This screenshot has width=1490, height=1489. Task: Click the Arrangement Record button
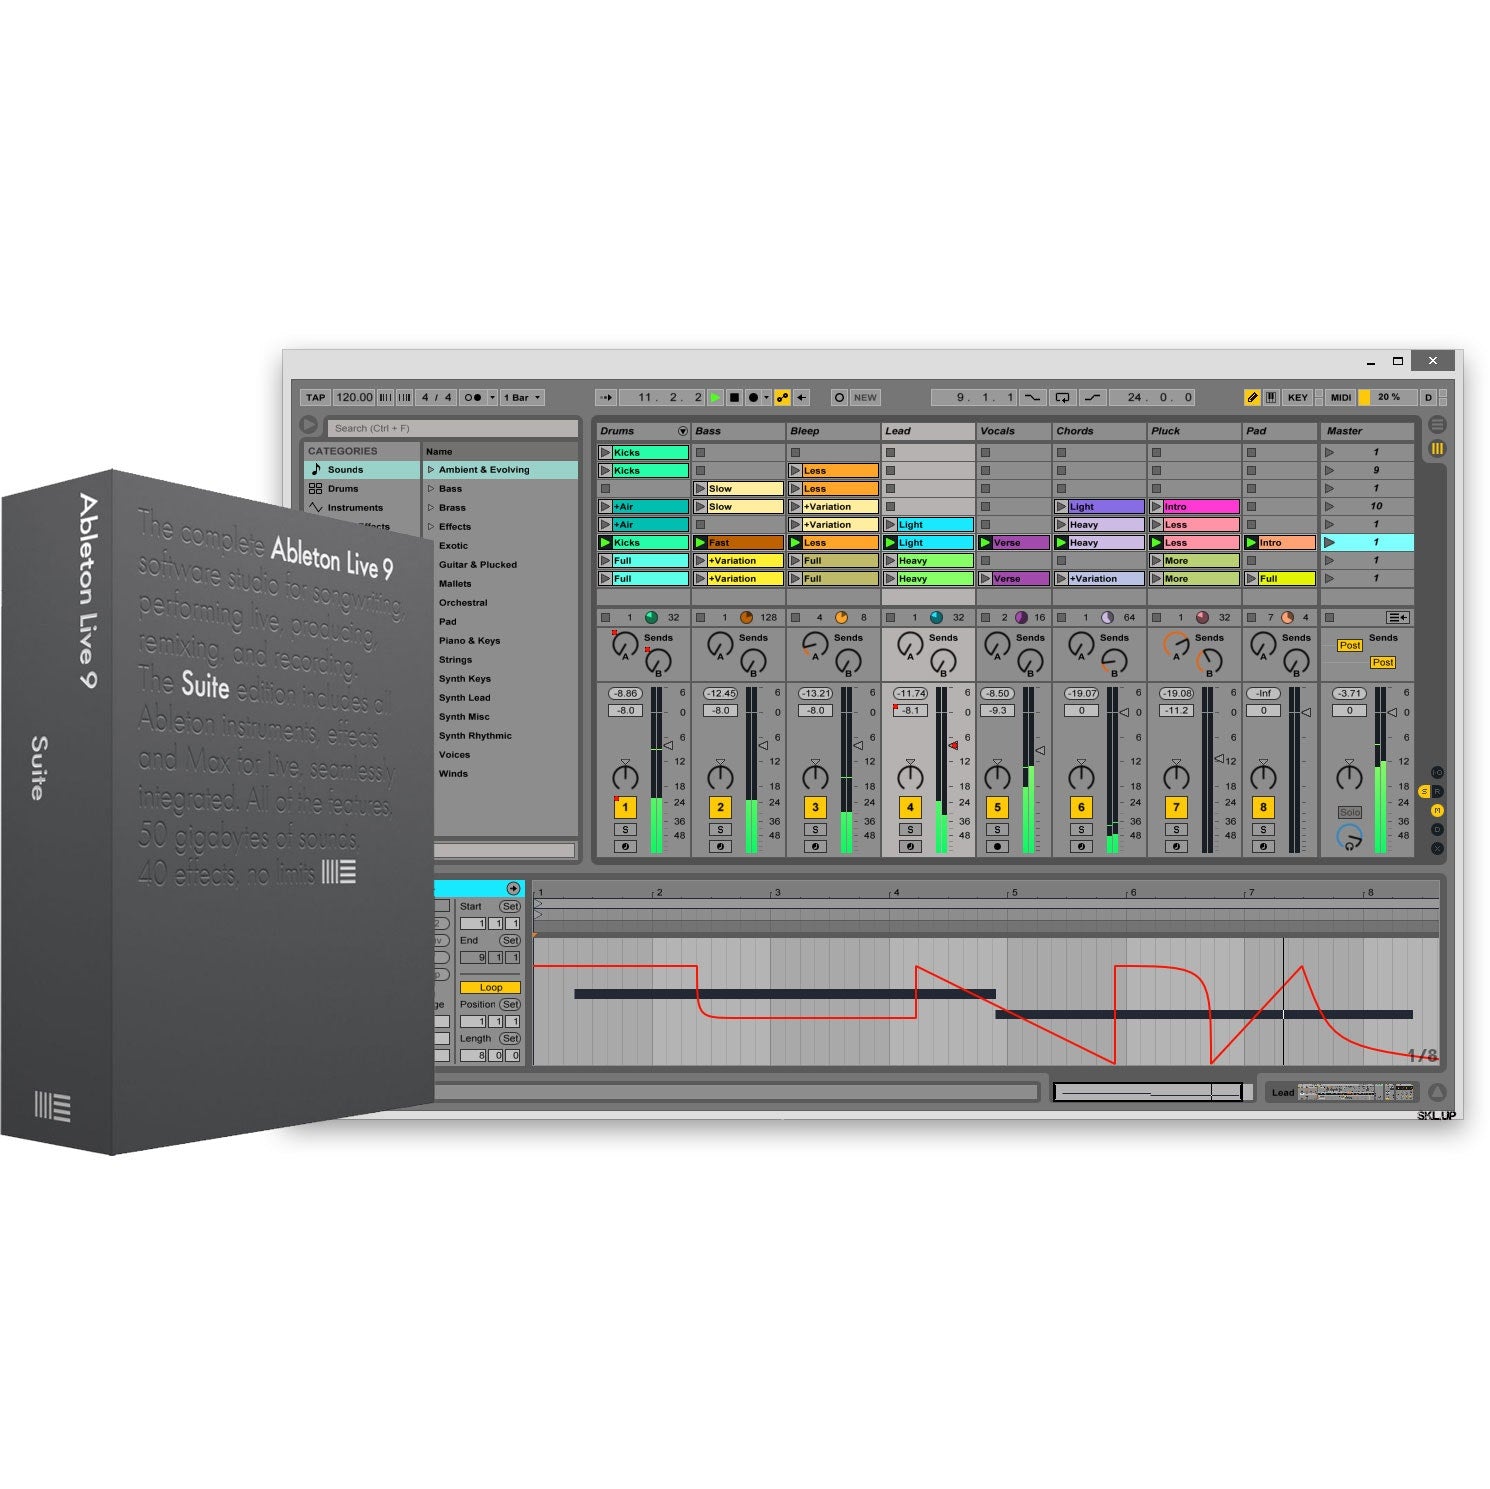point(753,397)
